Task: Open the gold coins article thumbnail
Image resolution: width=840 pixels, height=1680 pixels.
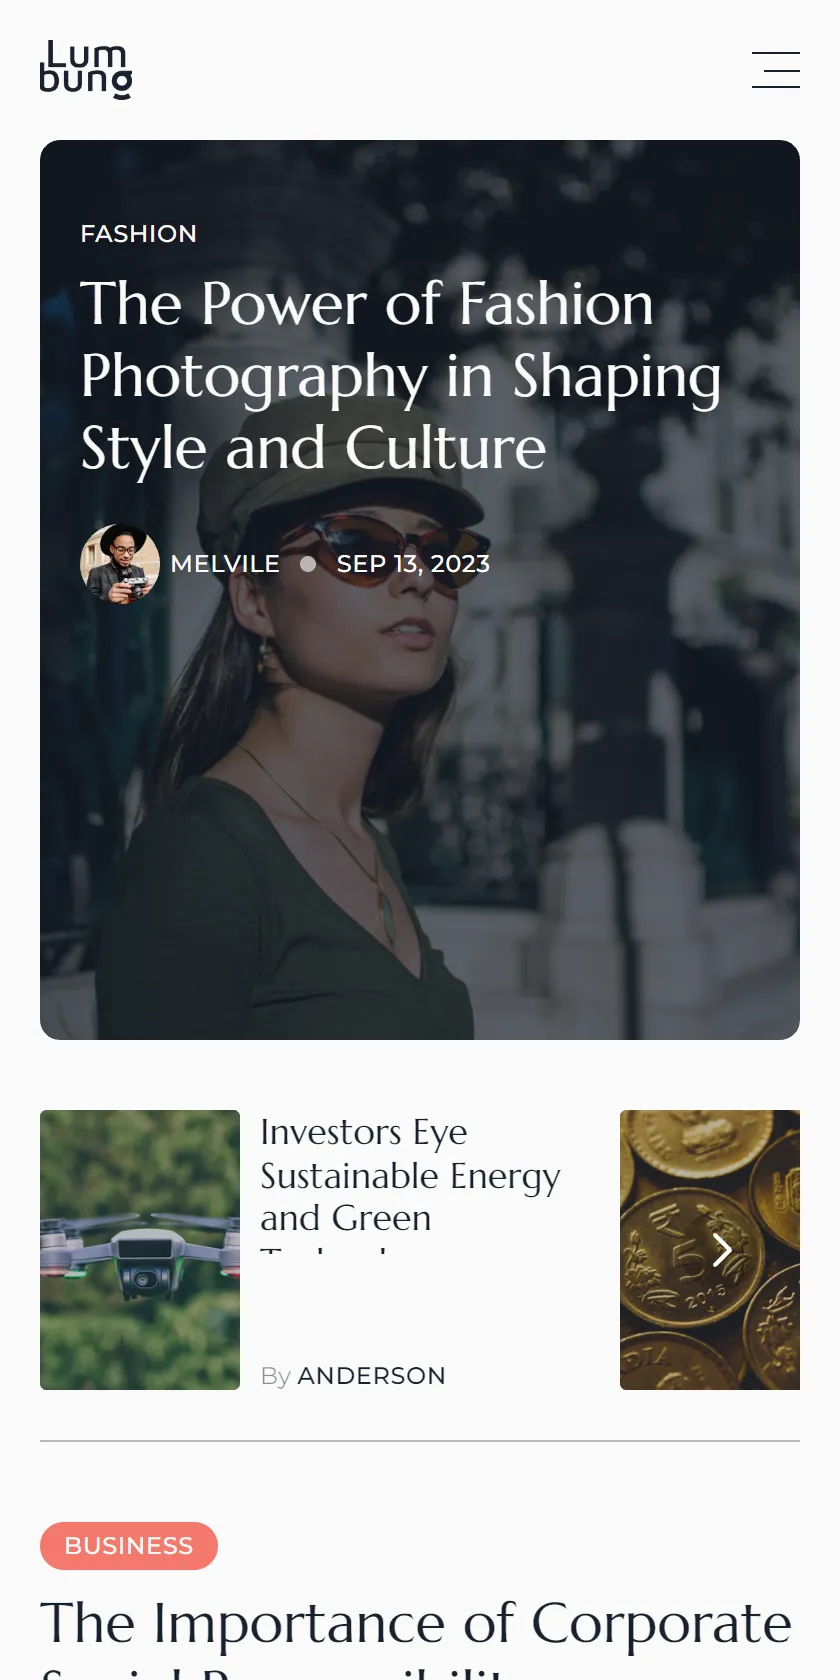Action: tap(710, 1250)
